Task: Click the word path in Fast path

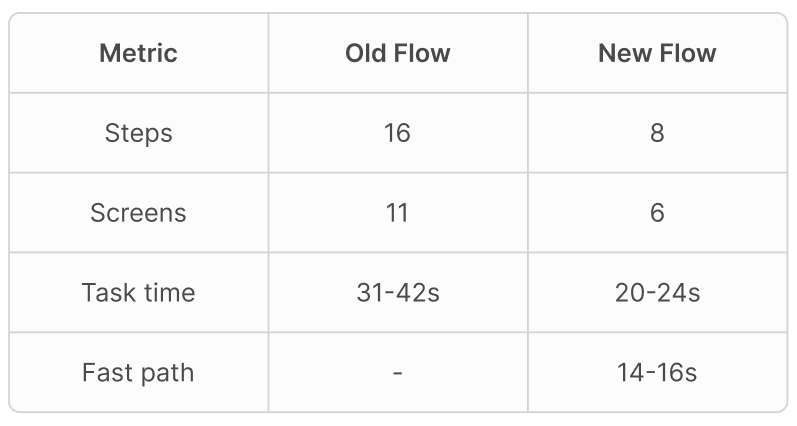Action: click(x=166, y=373)
